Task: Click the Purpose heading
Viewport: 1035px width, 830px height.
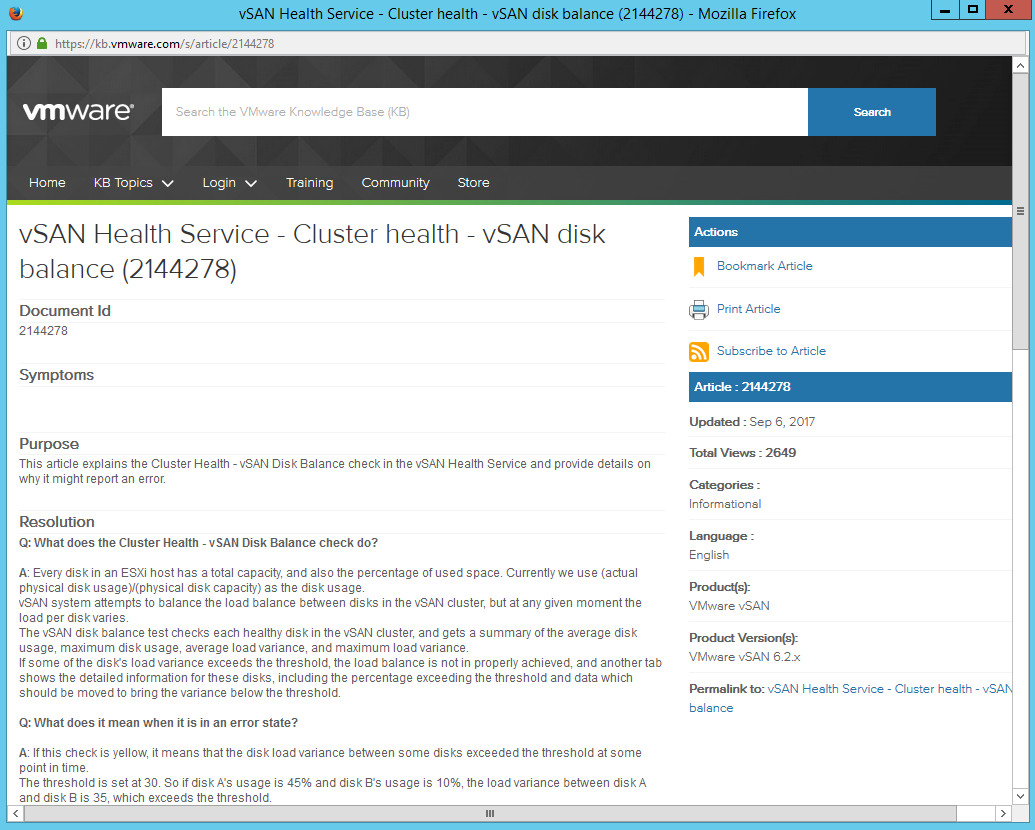Action: [49, 444]
